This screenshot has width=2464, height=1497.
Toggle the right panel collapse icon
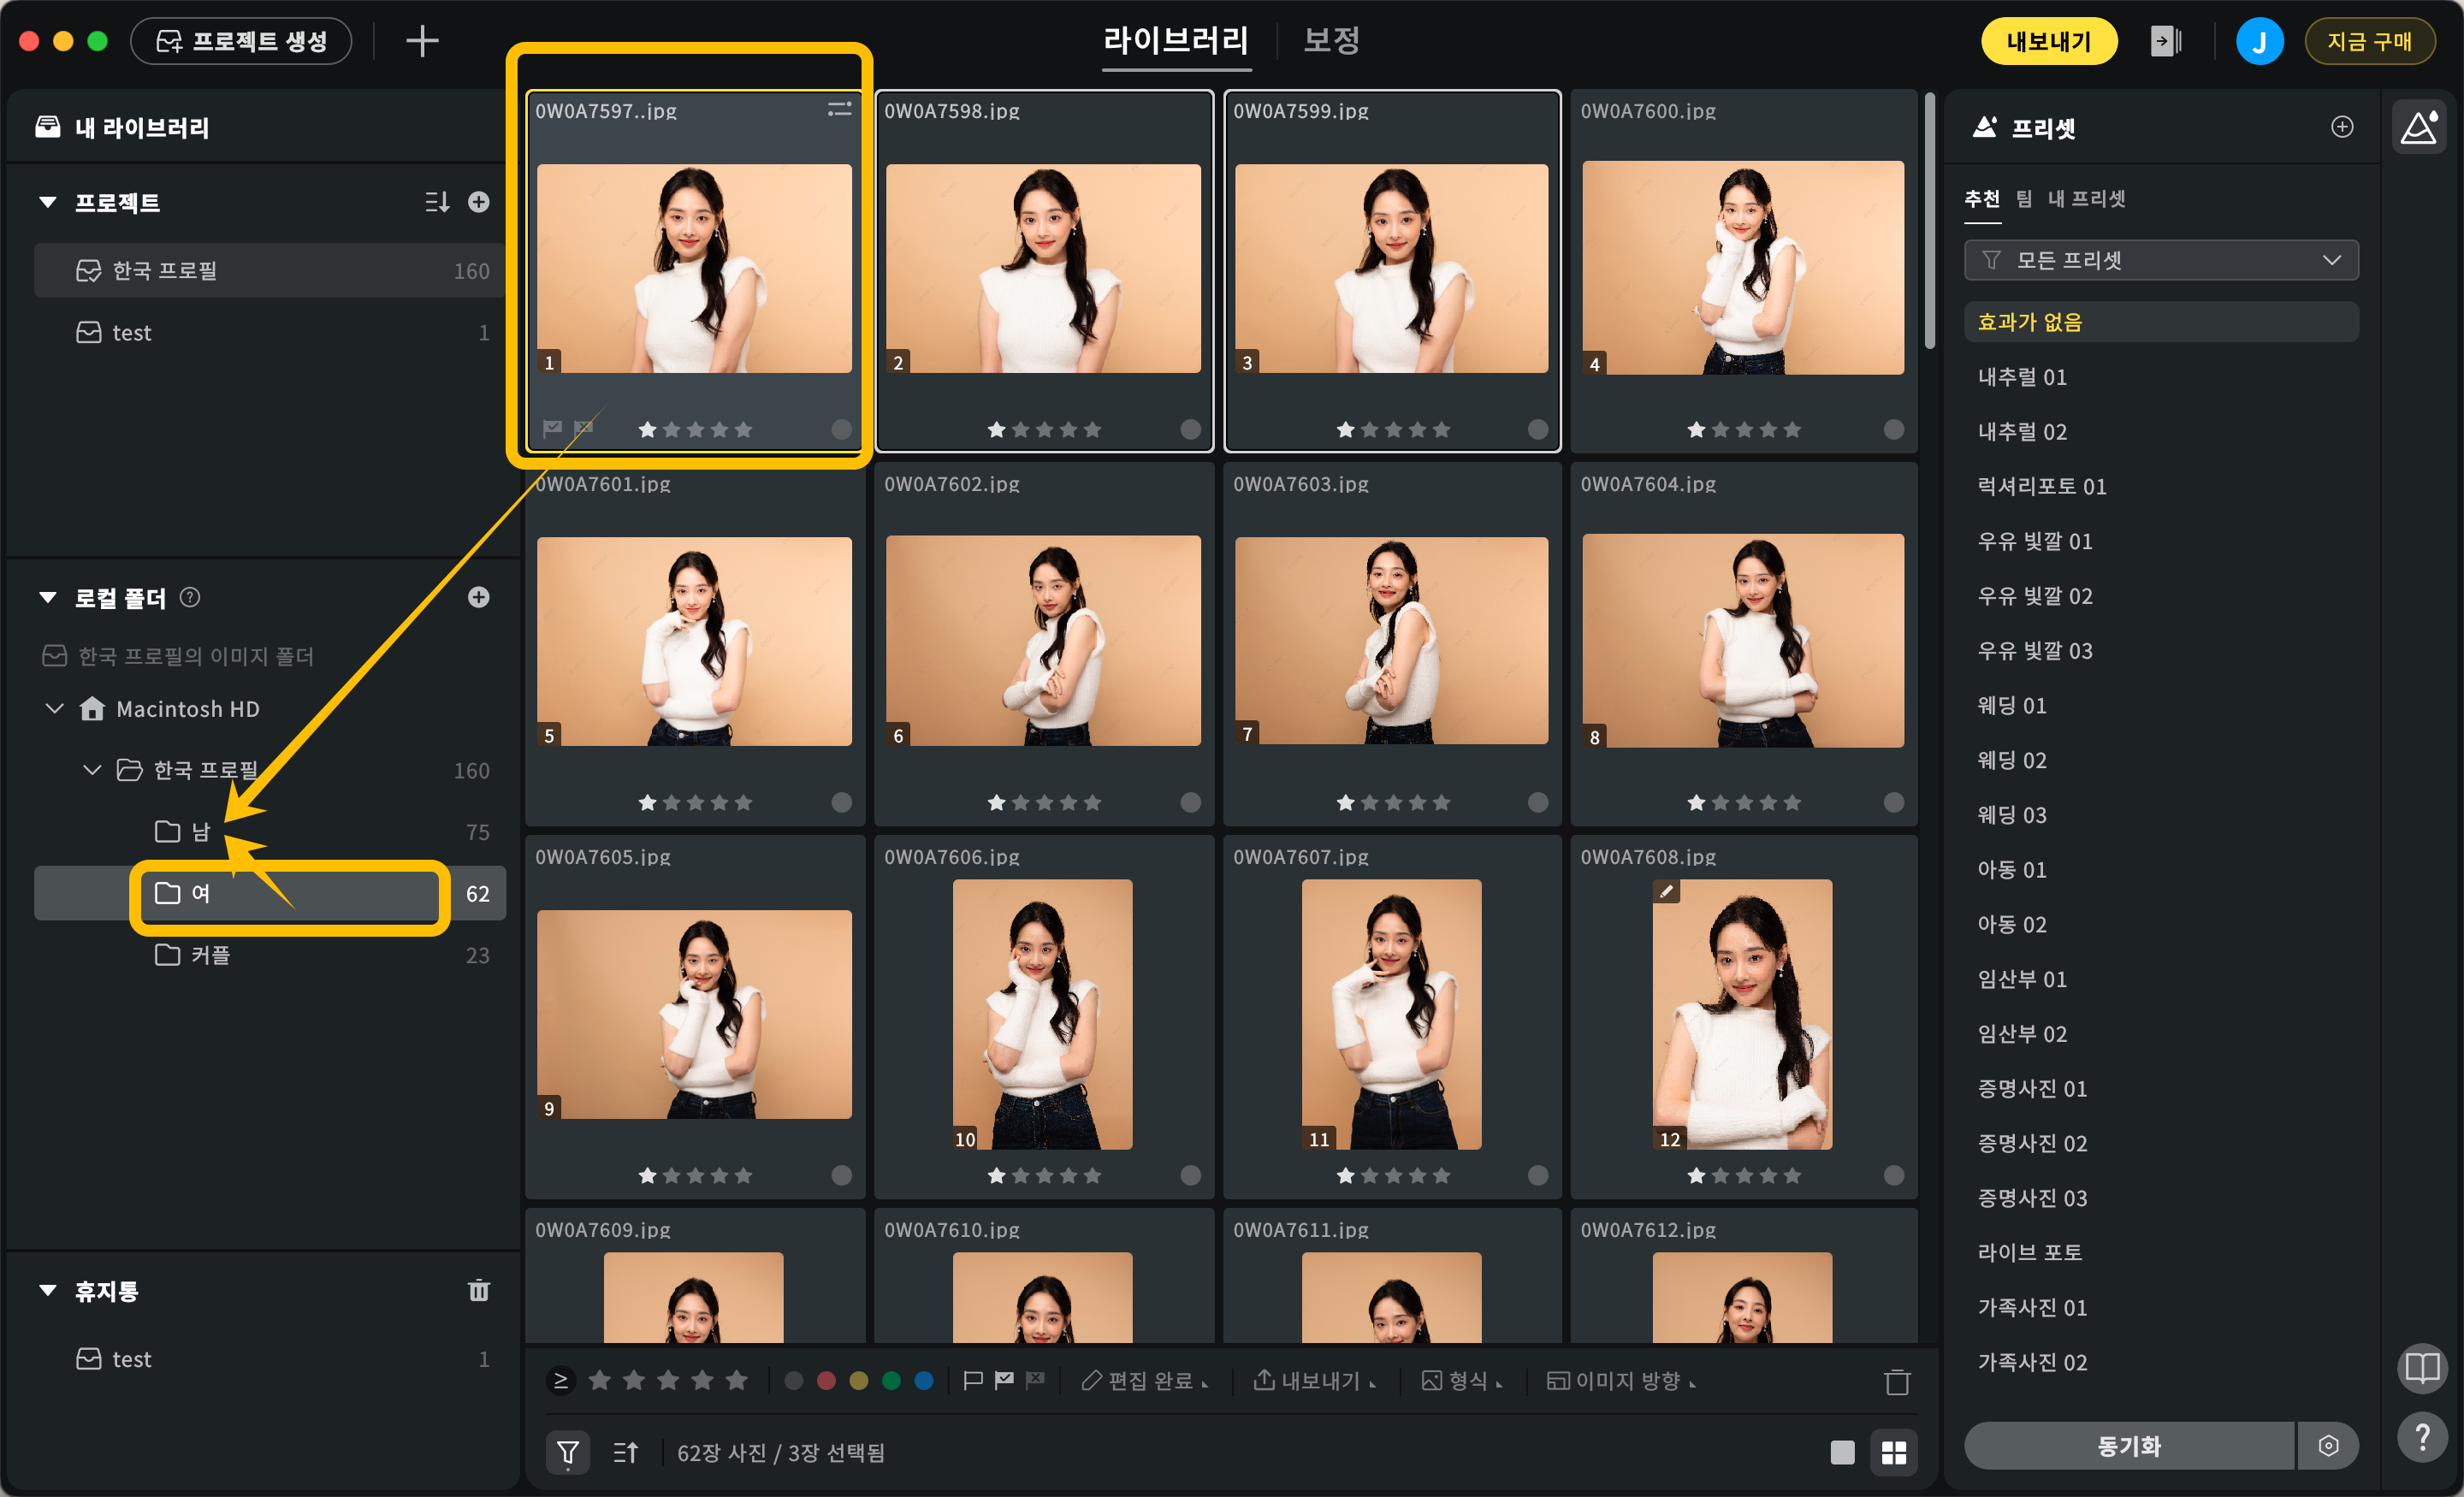[2165, 41]
